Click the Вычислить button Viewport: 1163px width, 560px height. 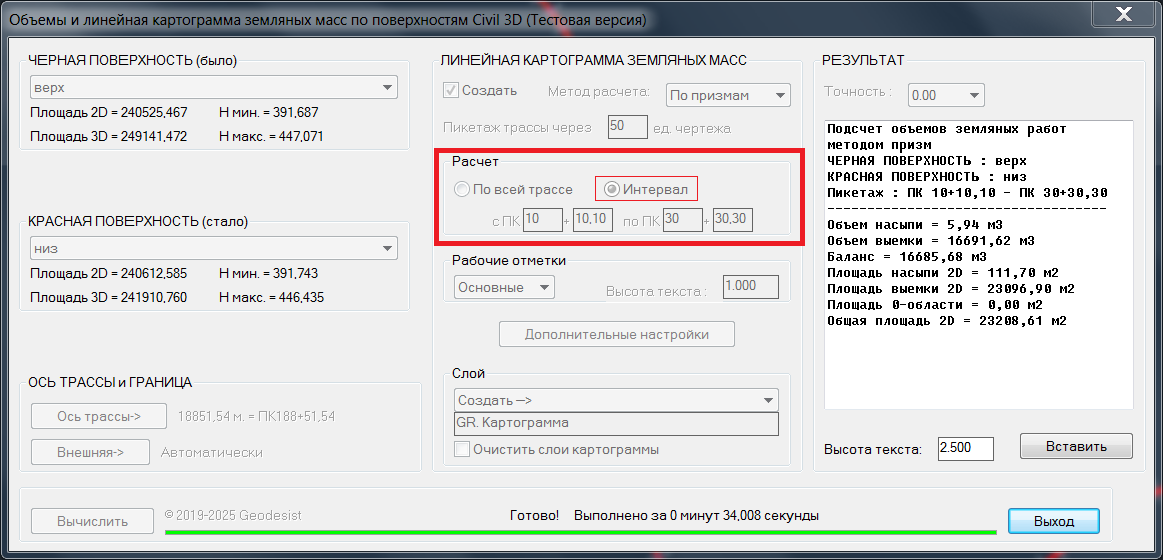(92, 521)
